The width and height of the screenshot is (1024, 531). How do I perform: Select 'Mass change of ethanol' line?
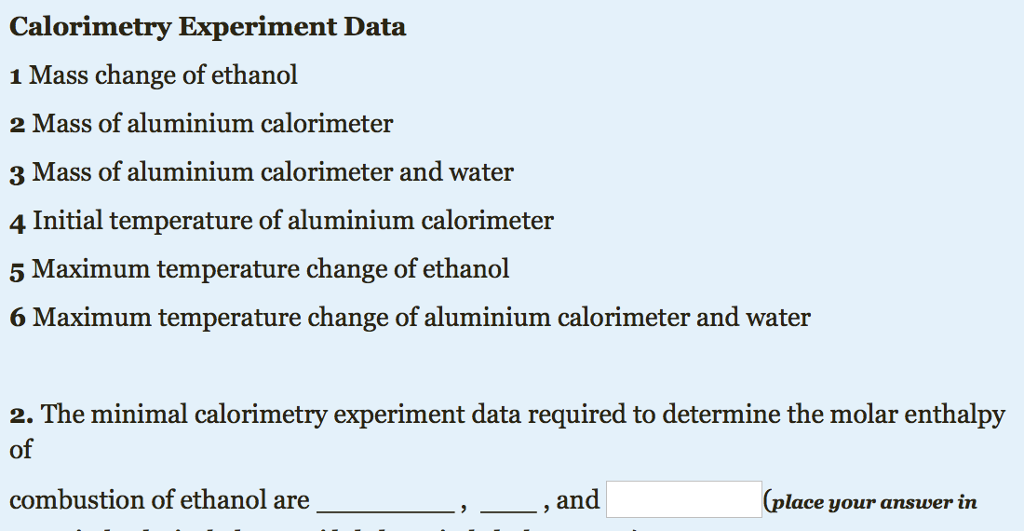(164, 75)
